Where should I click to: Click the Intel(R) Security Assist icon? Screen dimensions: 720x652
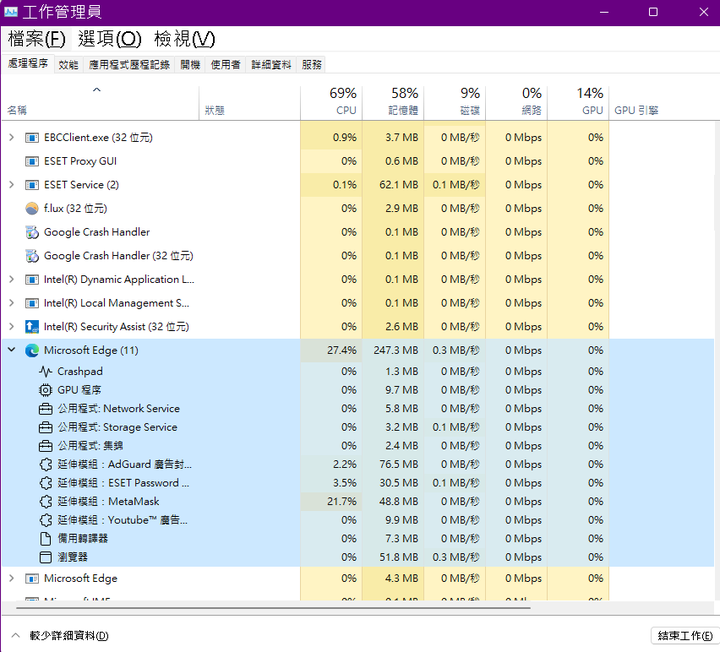pos(32,327)
